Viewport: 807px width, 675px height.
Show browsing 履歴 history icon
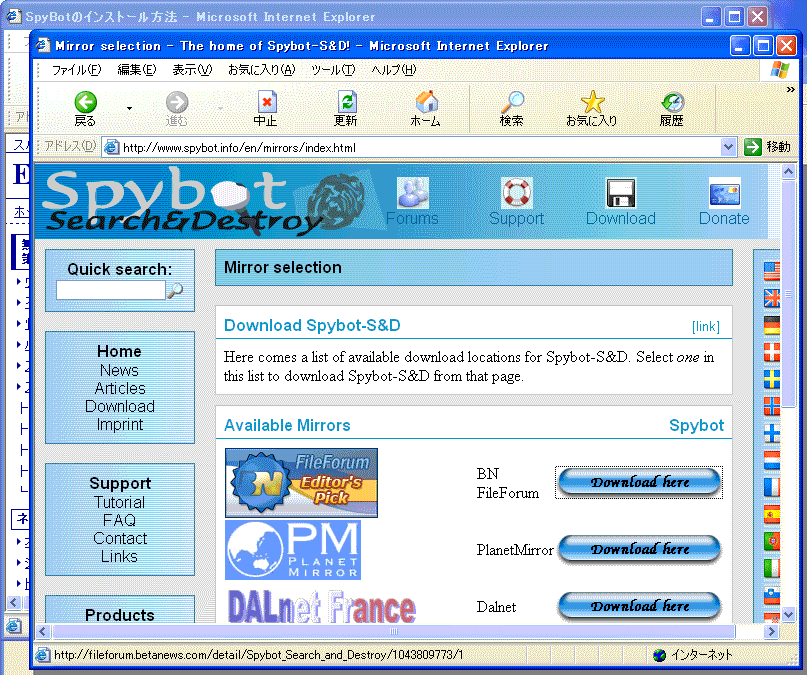point(672,109)
